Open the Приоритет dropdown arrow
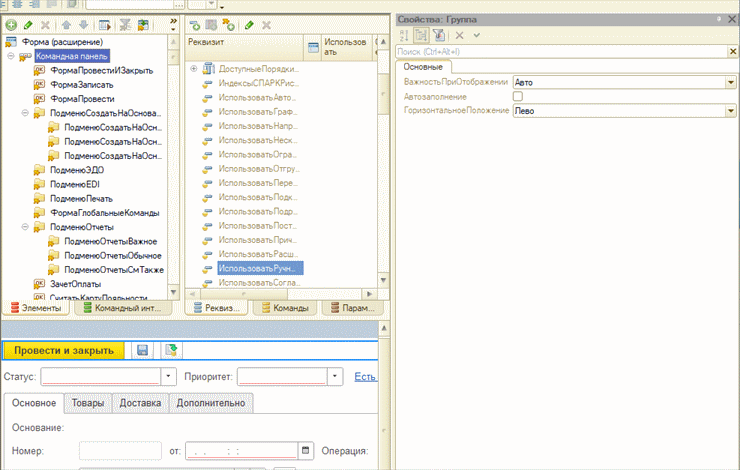740x470 pixels. (x=335, y=377)
